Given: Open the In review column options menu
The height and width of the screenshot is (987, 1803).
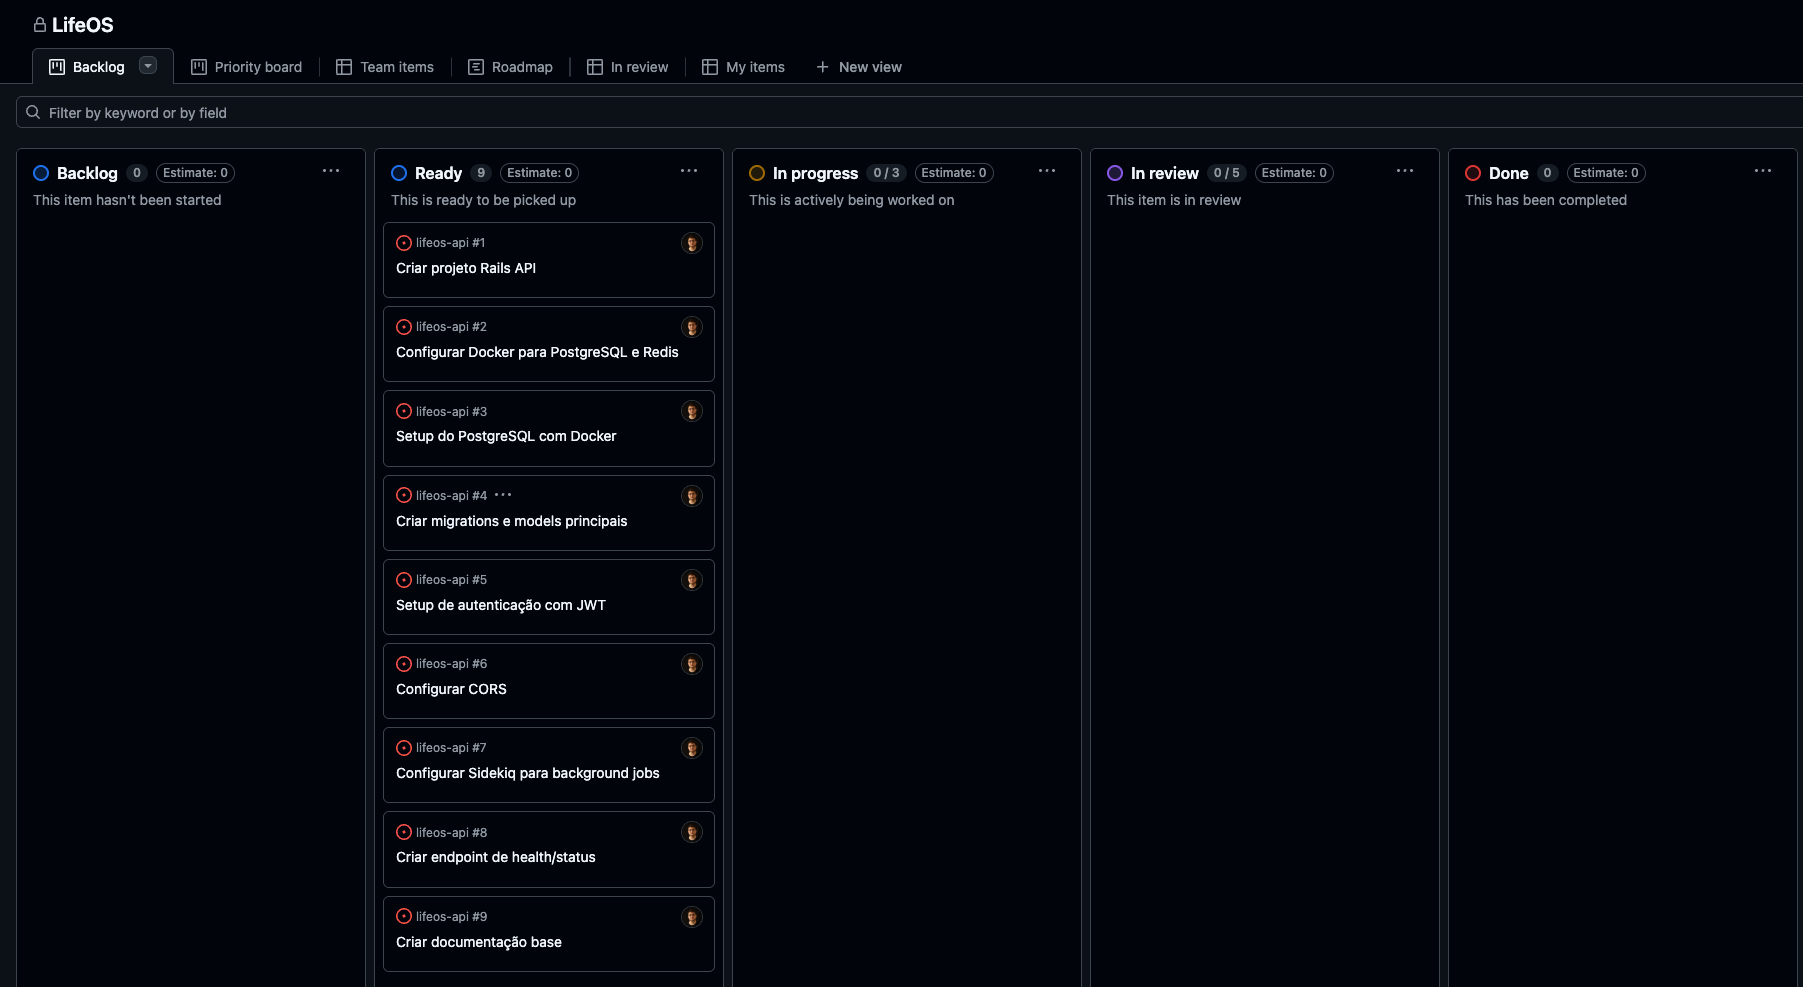Looking at the screenshot, I should (1405, 171).
